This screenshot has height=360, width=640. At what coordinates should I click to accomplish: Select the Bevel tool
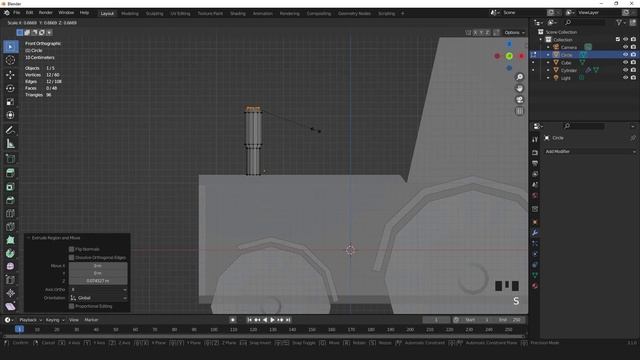10,200
